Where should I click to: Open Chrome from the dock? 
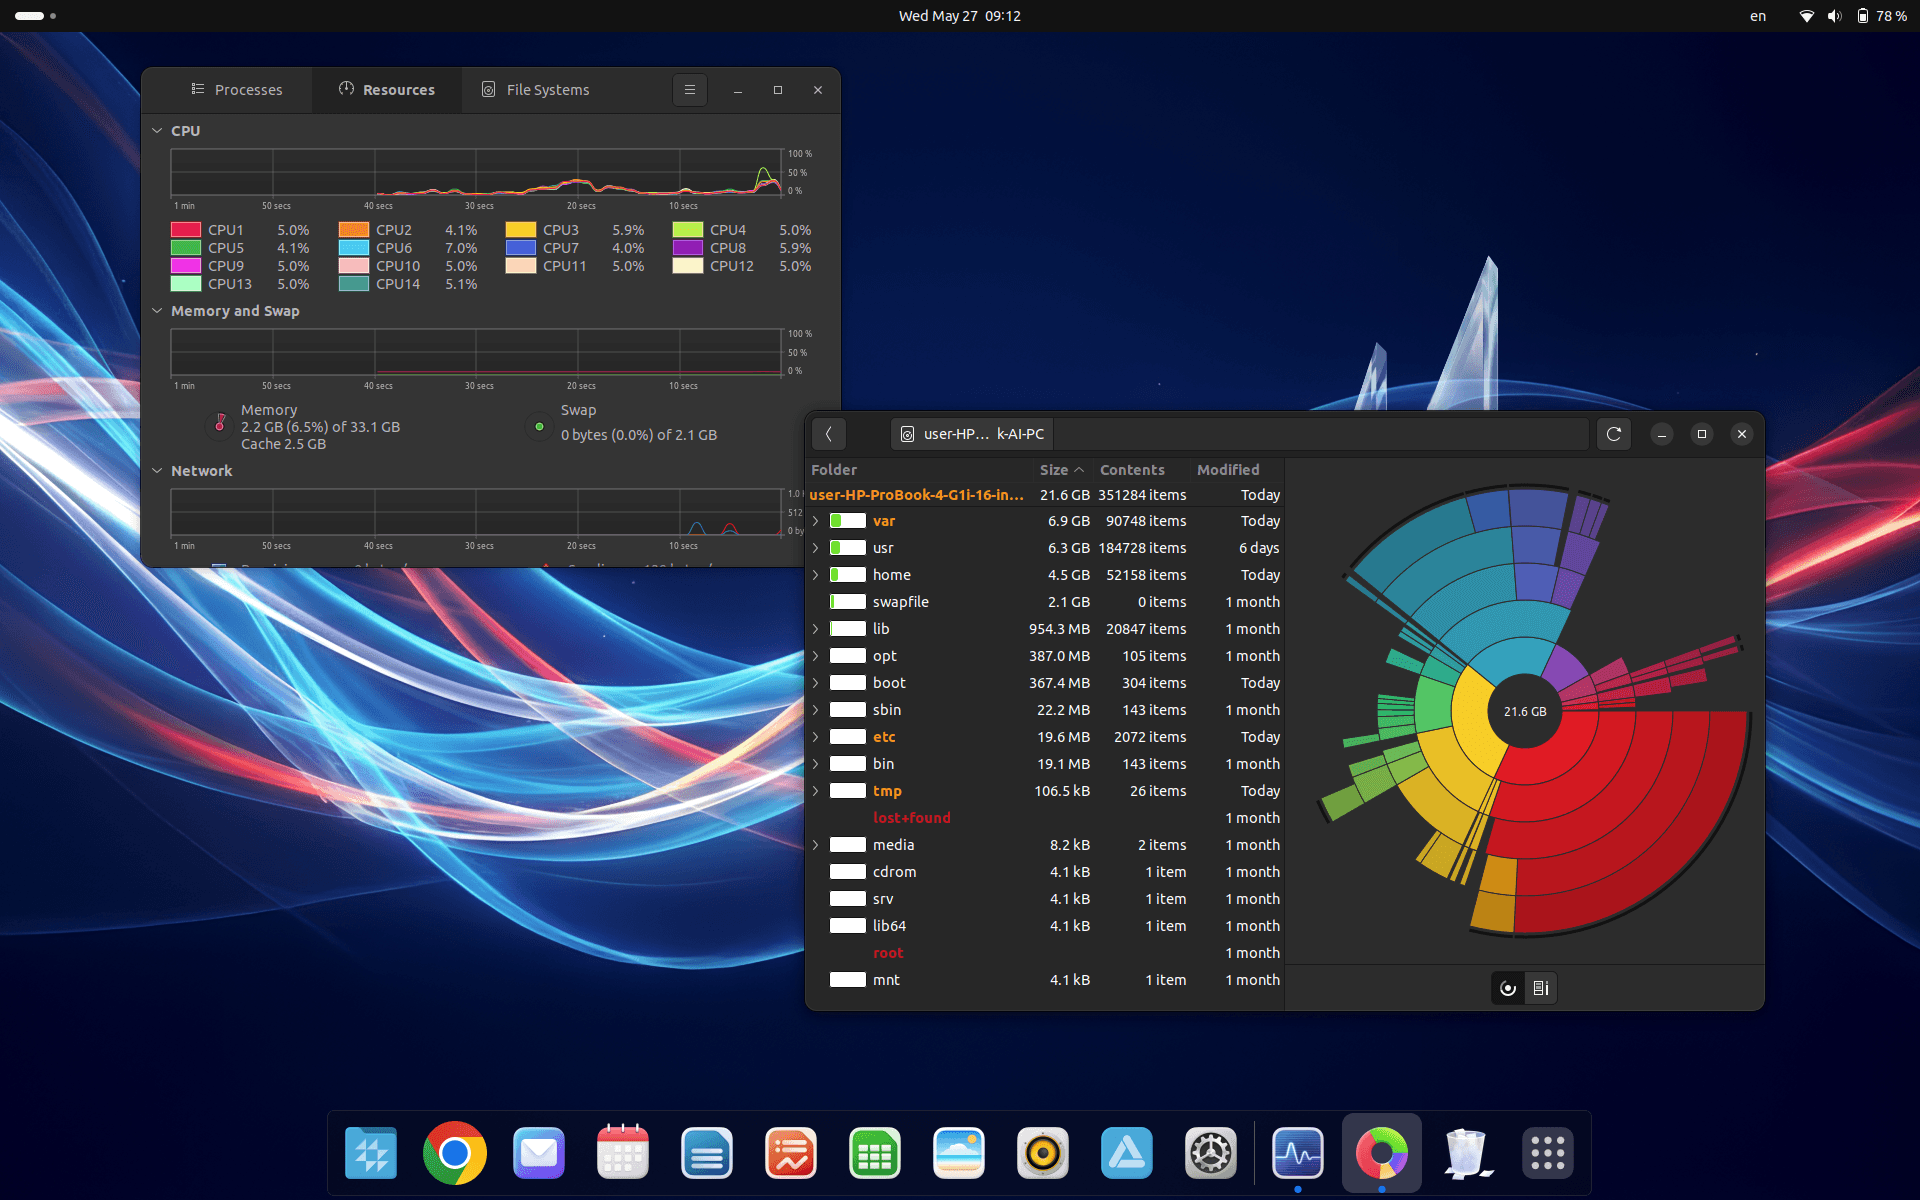tap(455, 1153)
